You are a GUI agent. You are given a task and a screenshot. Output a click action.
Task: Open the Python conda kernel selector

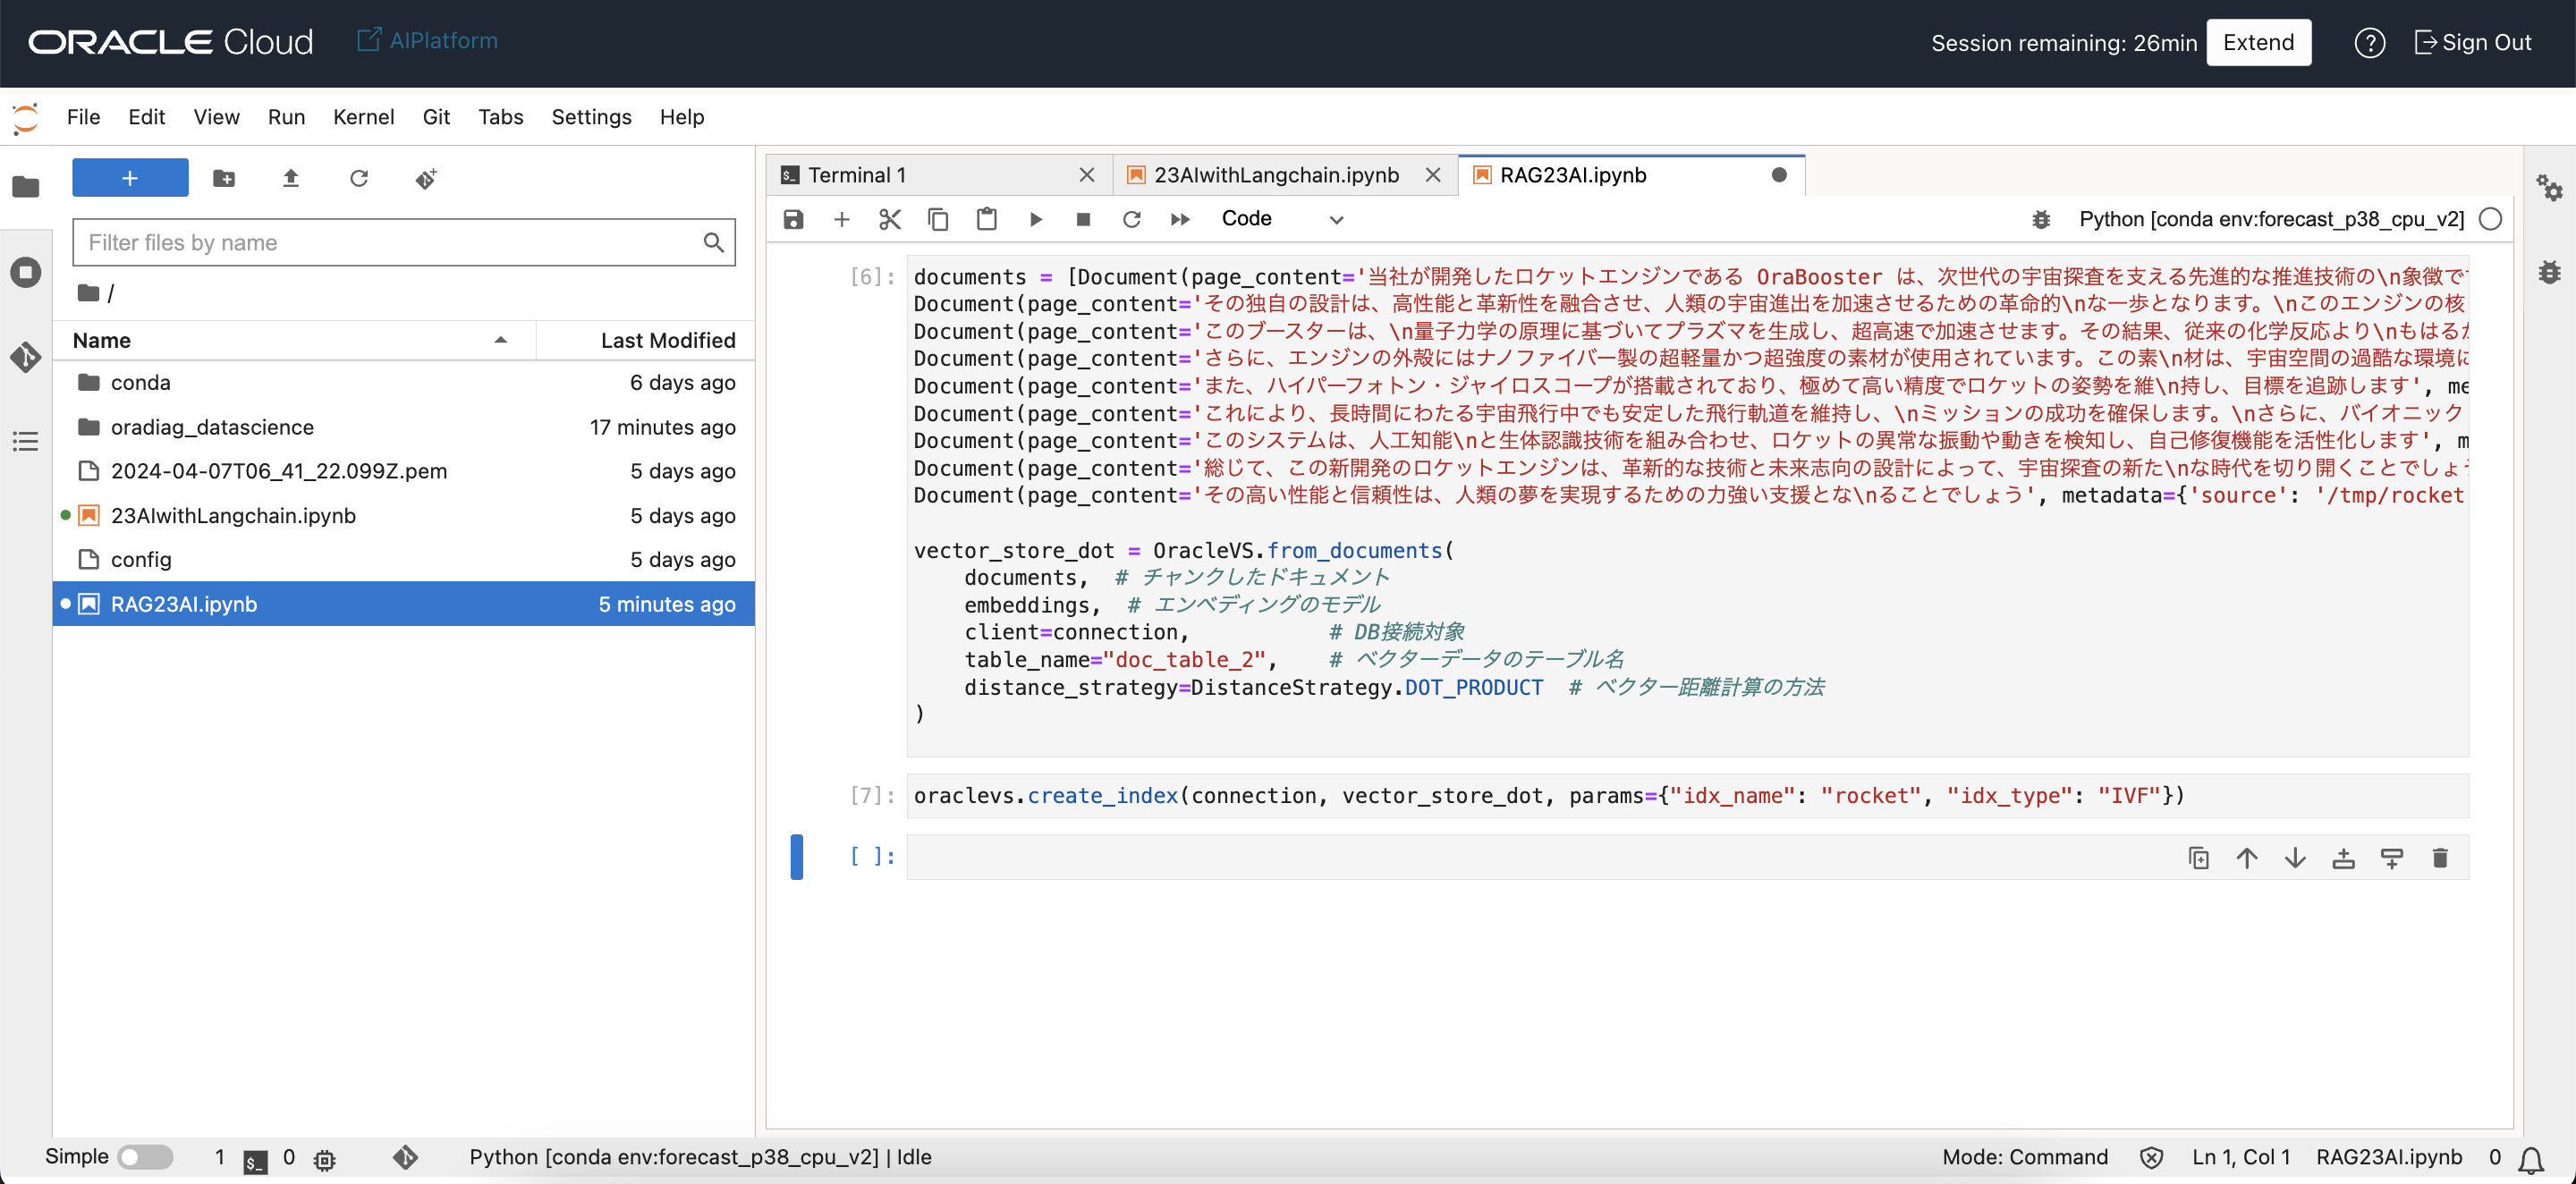click(2271, 219)
